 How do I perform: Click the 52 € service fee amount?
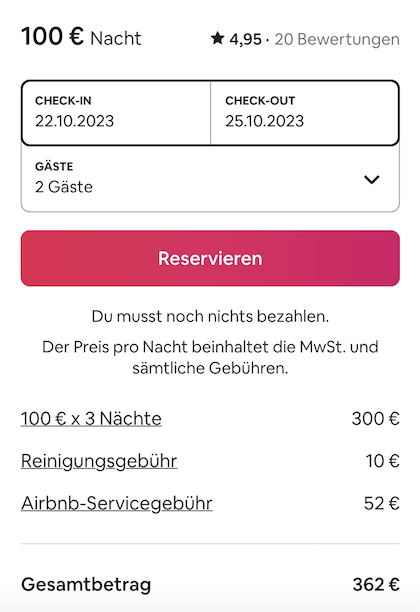(382, 503)
